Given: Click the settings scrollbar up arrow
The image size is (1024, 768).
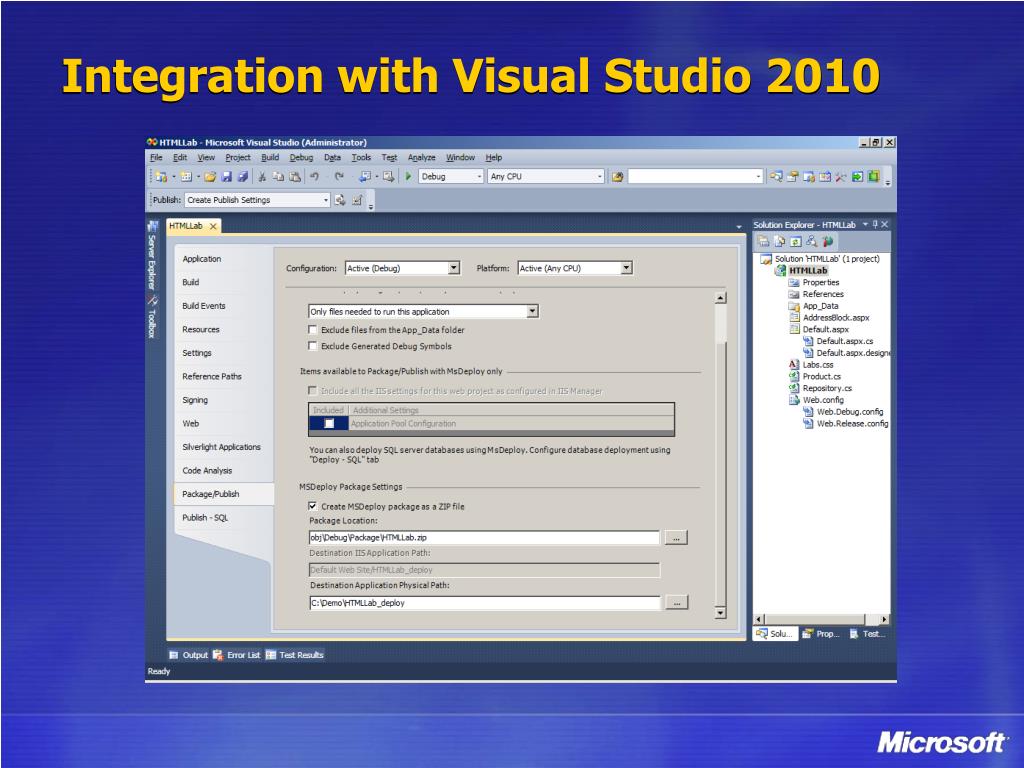Looking at the screenshot, I should pos(720,298).
